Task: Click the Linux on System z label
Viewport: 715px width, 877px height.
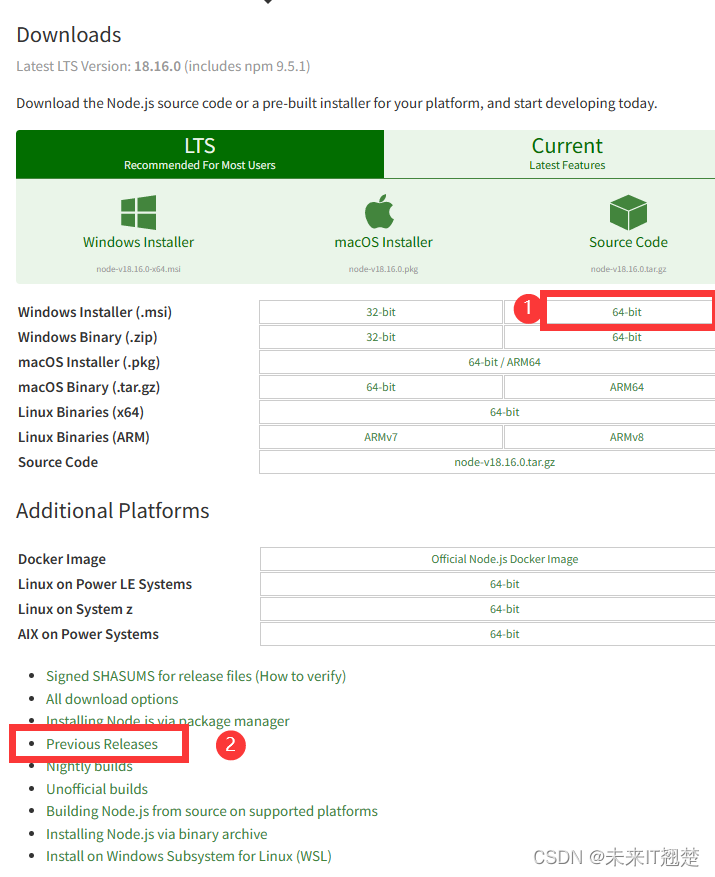Action: (75, 609)
